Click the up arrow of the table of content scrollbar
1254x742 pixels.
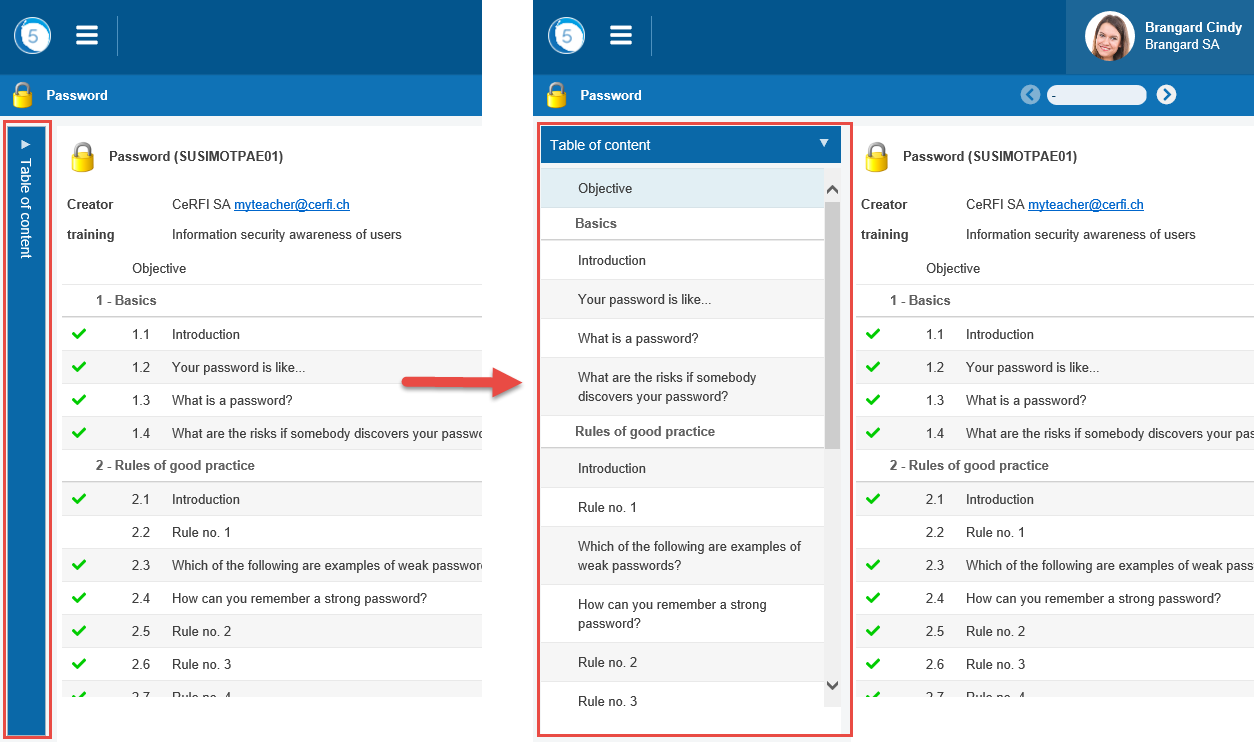tap(832, 190)
